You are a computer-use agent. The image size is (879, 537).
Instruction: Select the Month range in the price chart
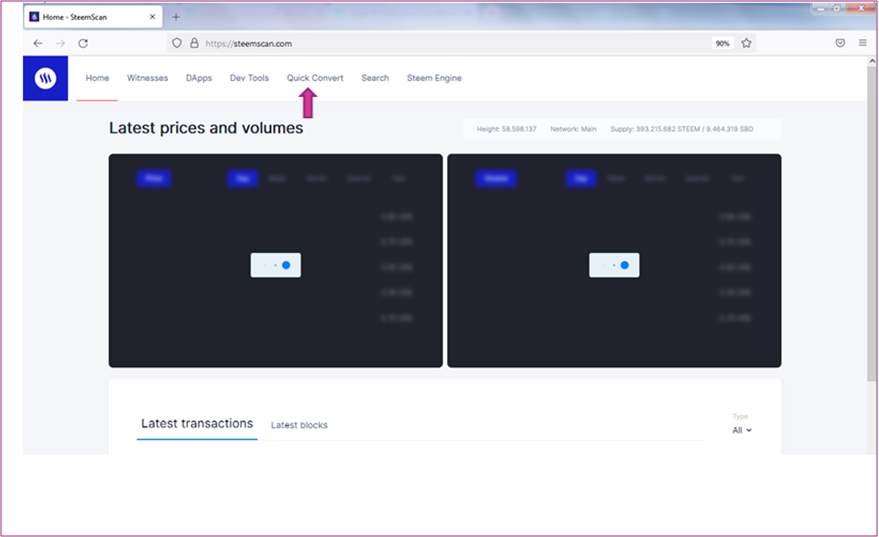(317, 178)
